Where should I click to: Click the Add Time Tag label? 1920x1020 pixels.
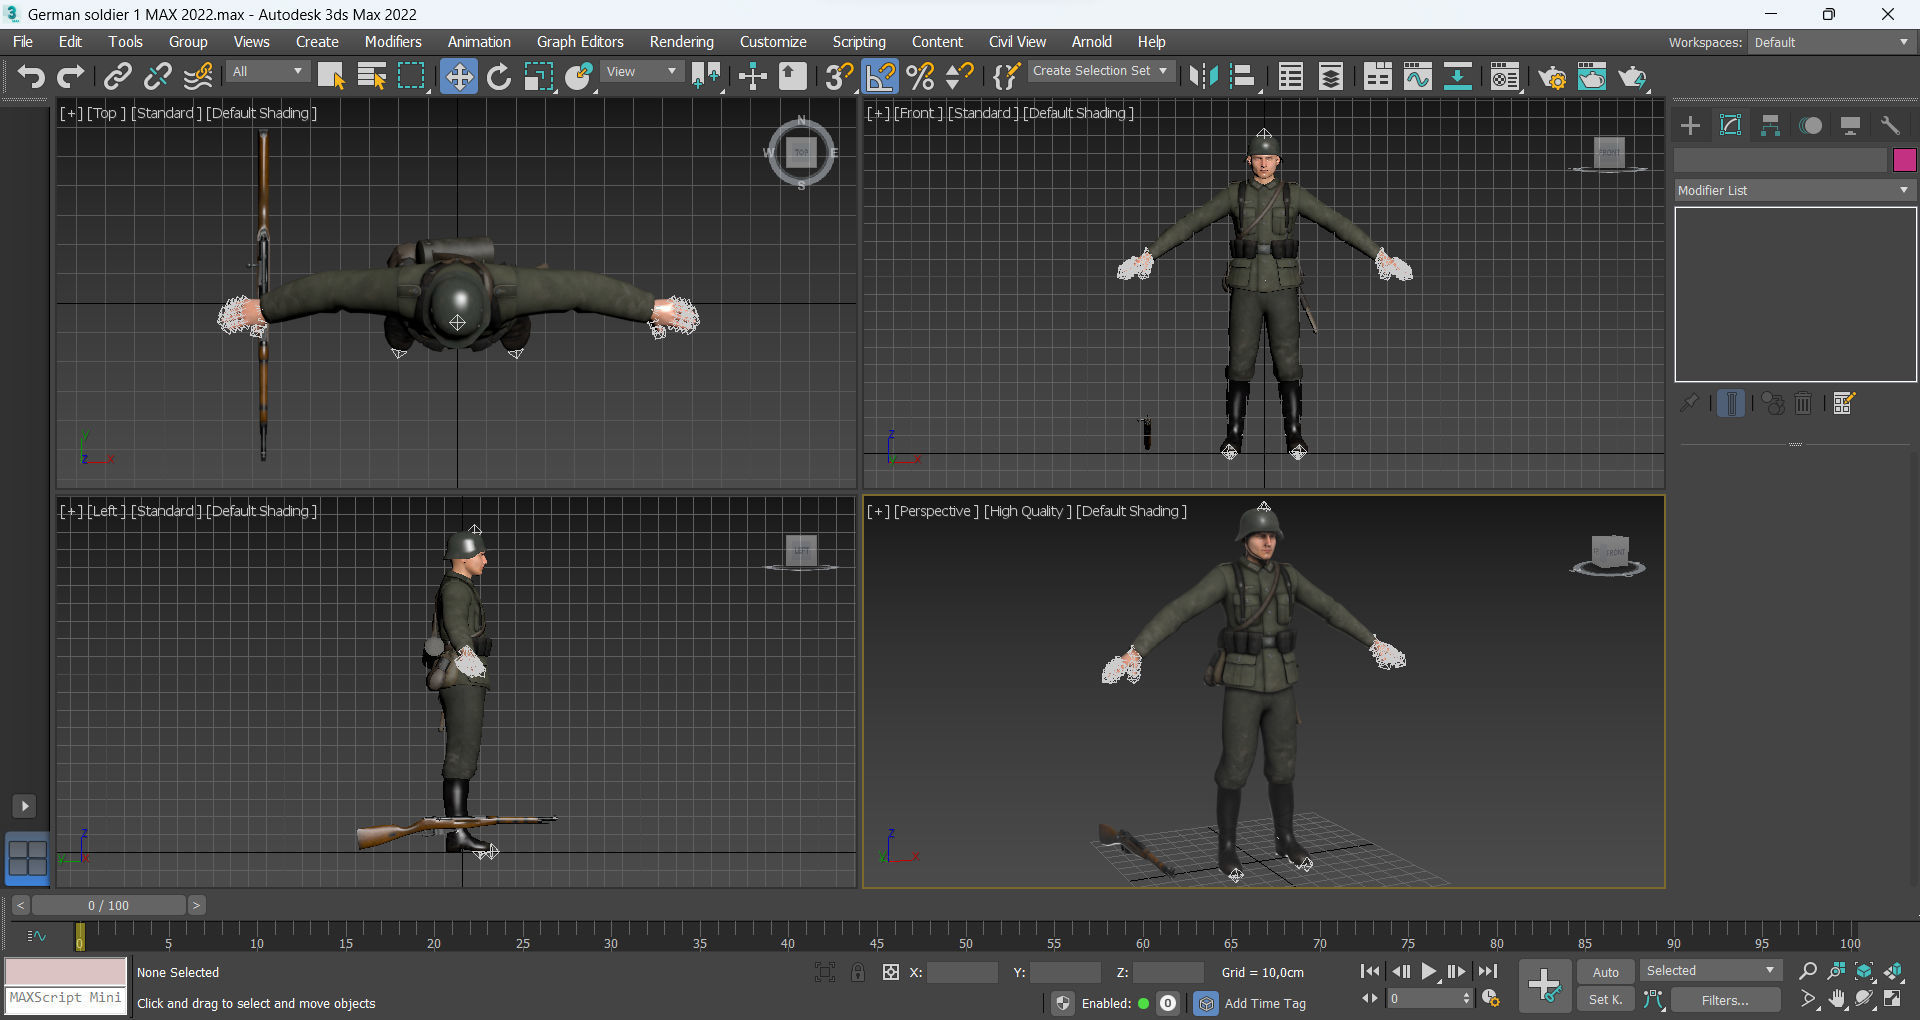tap(1265, 1003)
